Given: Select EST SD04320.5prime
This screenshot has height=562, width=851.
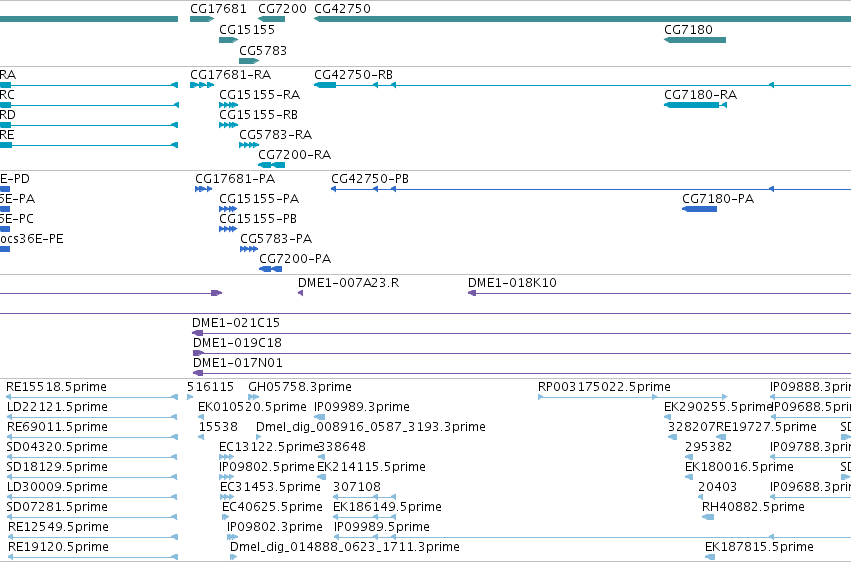Looking at the screenshot, I should 57,447.
